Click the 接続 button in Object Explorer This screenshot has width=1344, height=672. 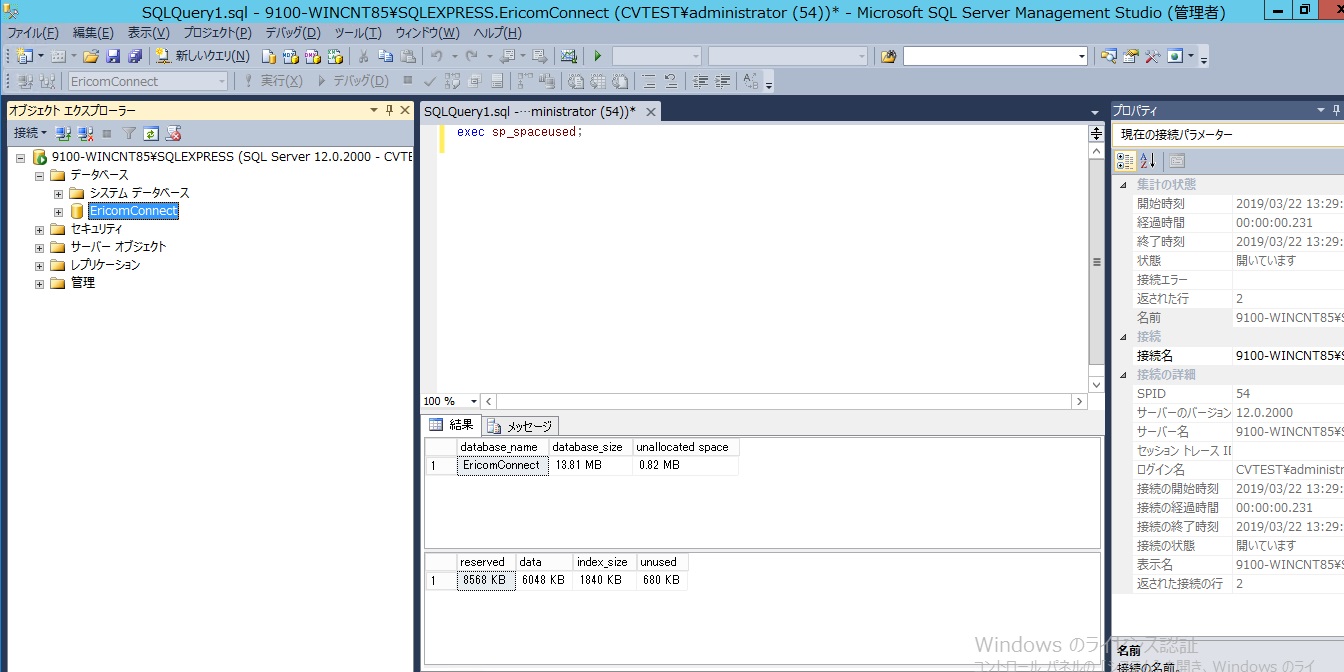pyautogui.click(x=29, y=133)
